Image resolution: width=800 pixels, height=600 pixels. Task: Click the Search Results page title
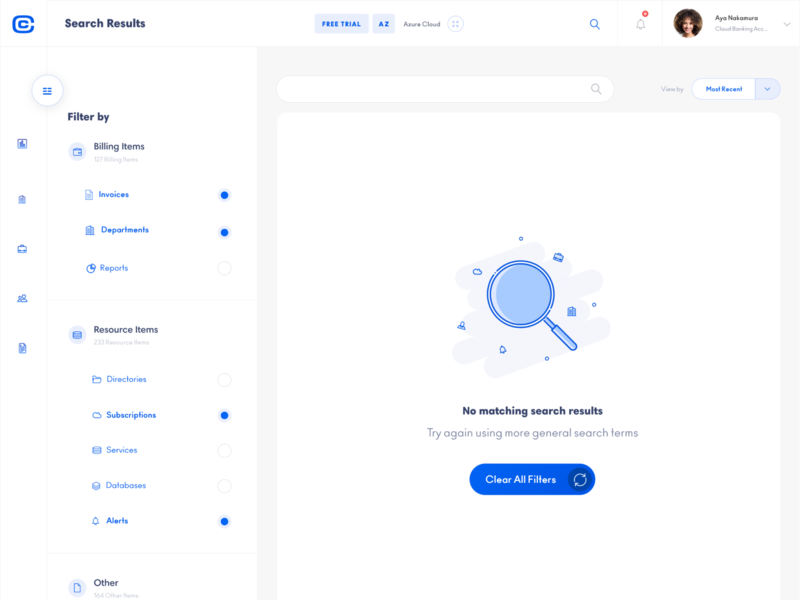[x=105, y=23]
